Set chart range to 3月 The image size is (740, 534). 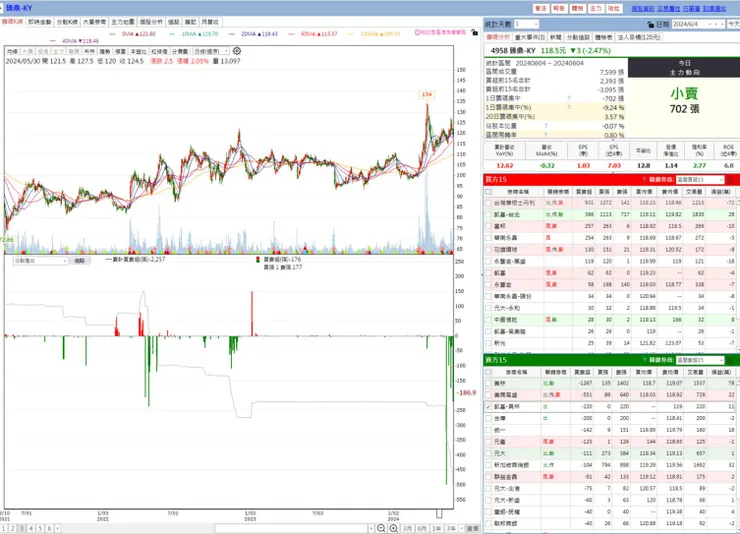[x=407, y=529]
